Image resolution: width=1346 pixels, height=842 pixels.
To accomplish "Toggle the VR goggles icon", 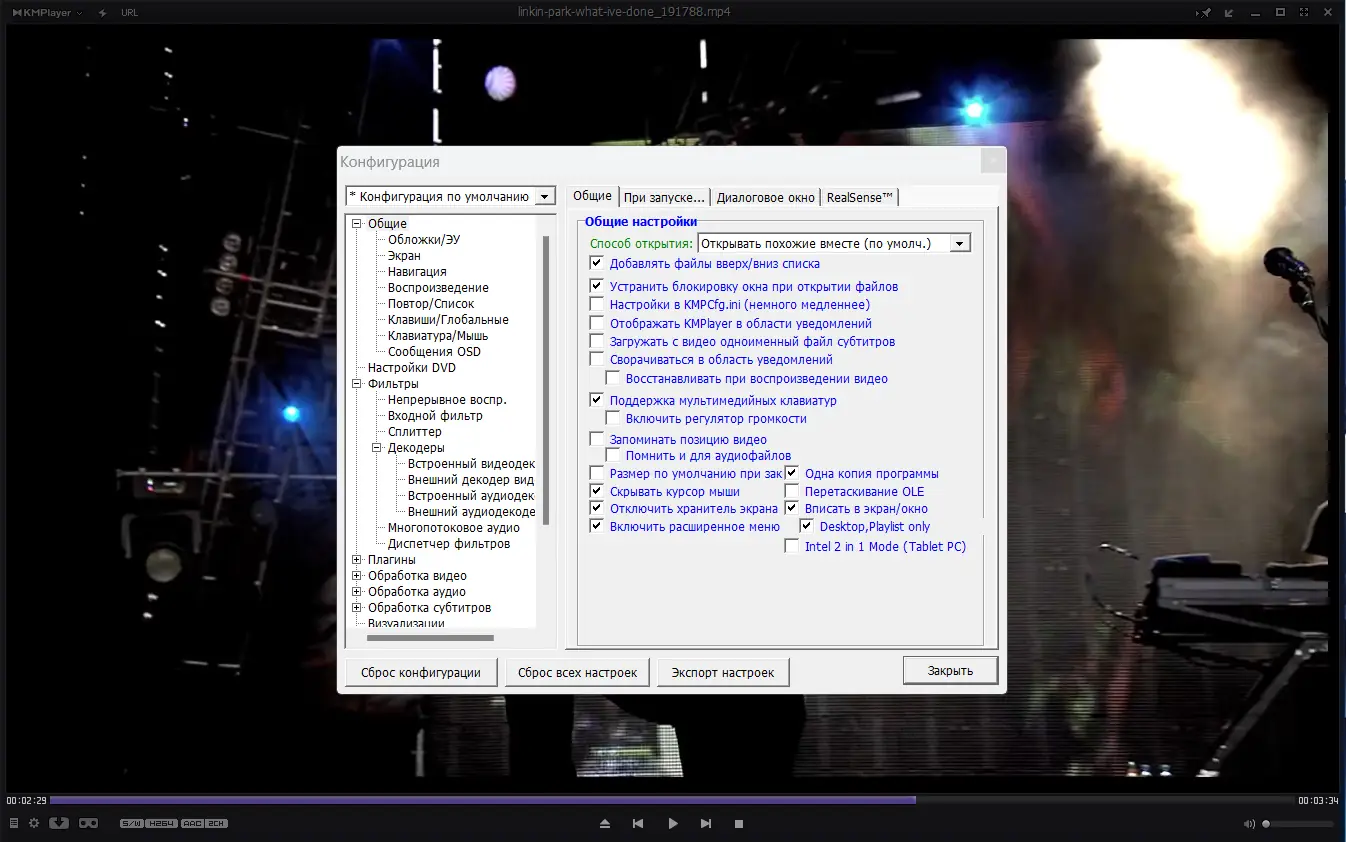I will click(88, 823).
